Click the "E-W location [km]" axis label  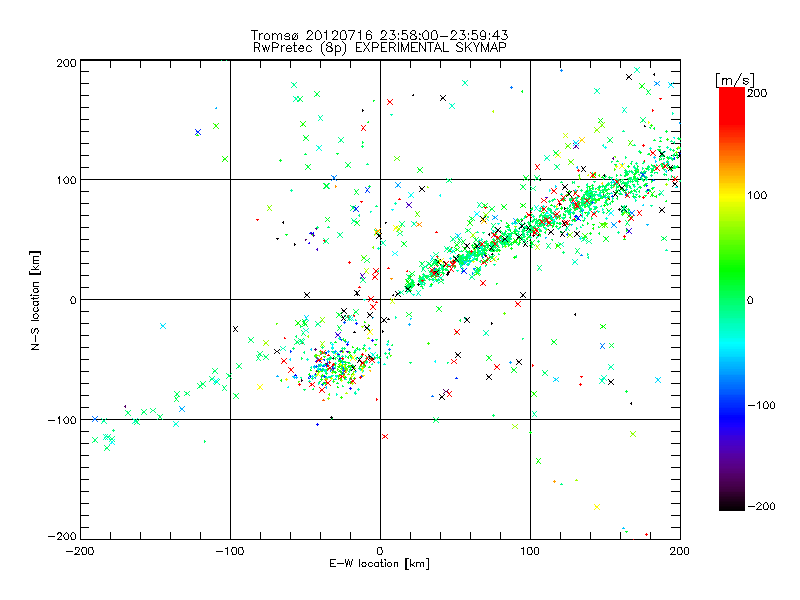coord(379,564)
